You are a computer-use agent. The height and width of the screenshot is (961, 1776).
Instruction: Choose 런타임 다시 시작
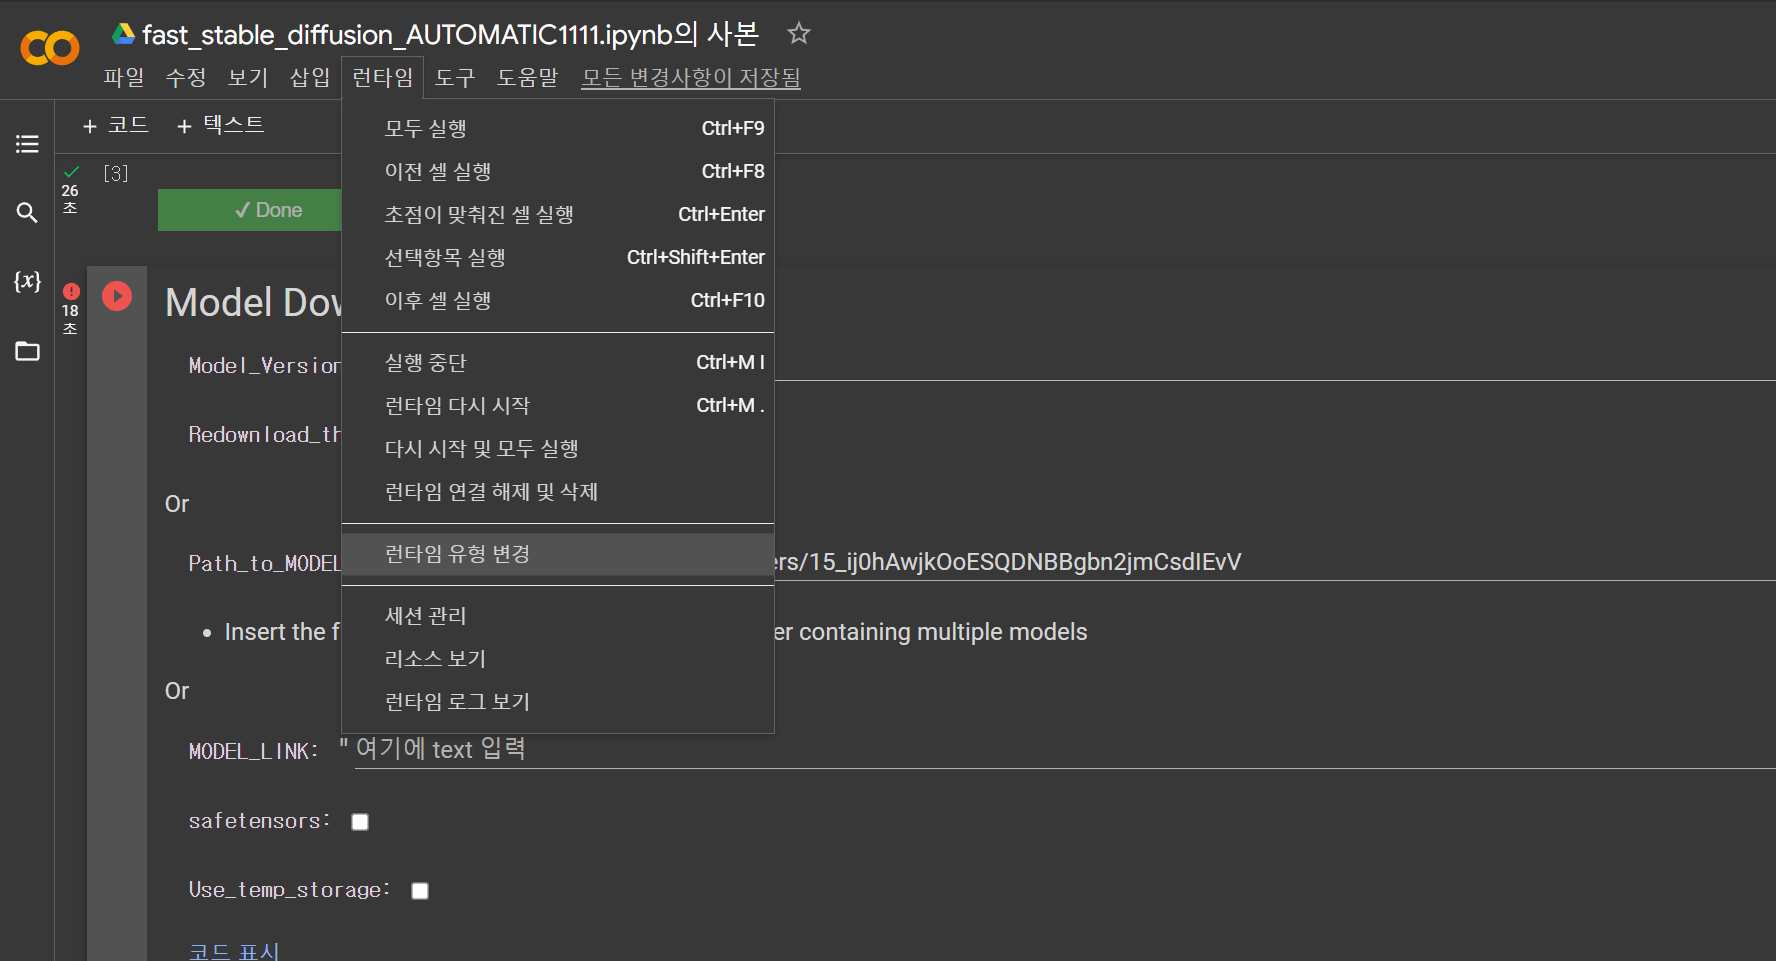tap(558, 405)
